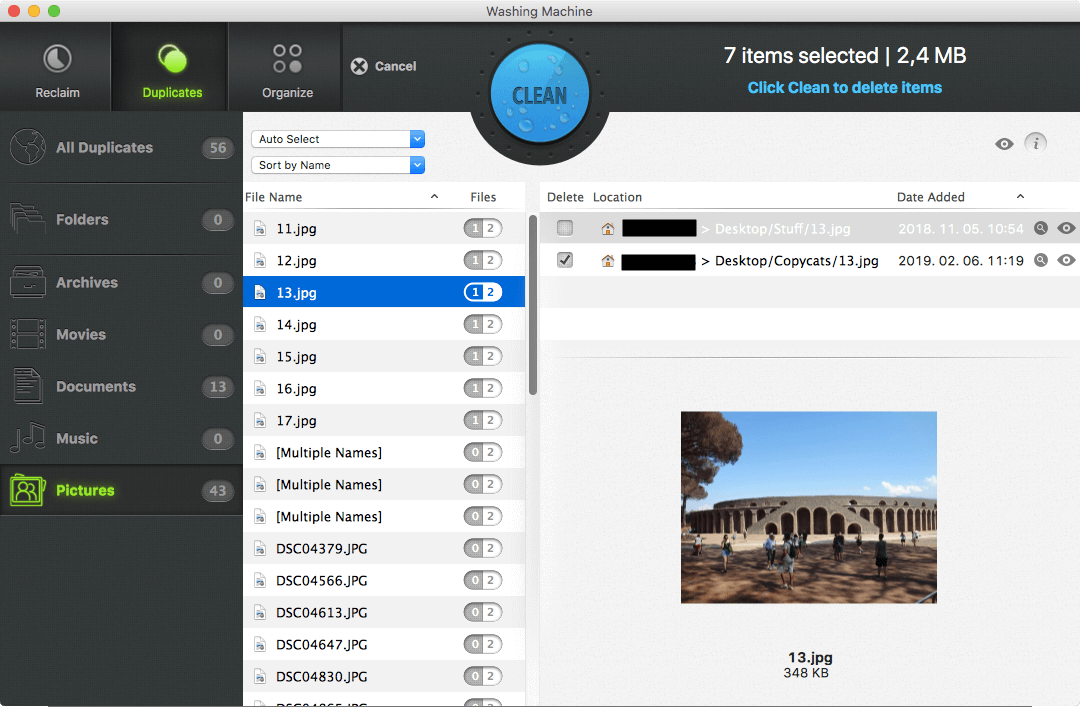Click the info icon in toolbar
Viewport: 1080px width, 707px height.
click(1036, 143)
